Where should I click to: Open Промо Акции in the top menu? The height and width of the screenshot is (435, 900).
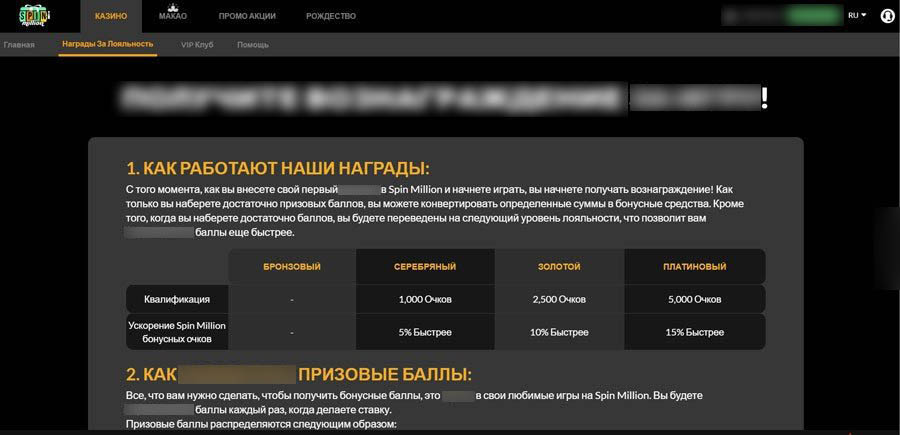[247, 16]
